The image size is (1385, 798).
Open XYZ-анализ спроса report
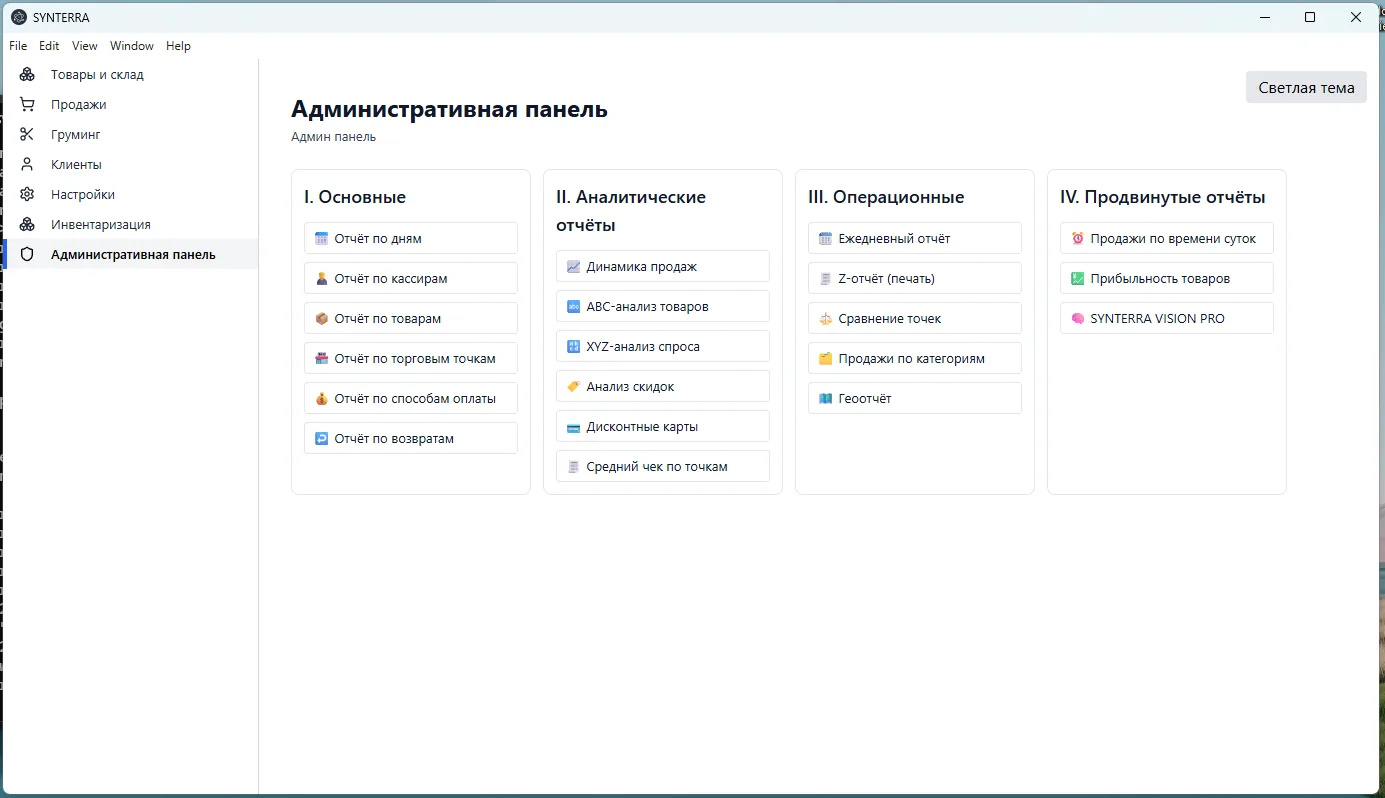click(x=663, y=346)
